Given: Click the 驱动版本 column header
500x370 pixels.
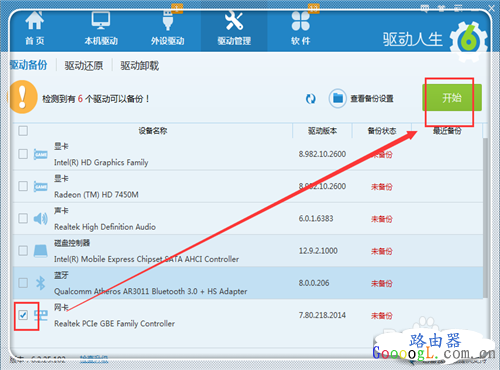Looking at the screenshot, I should click(x=322, y=131).
